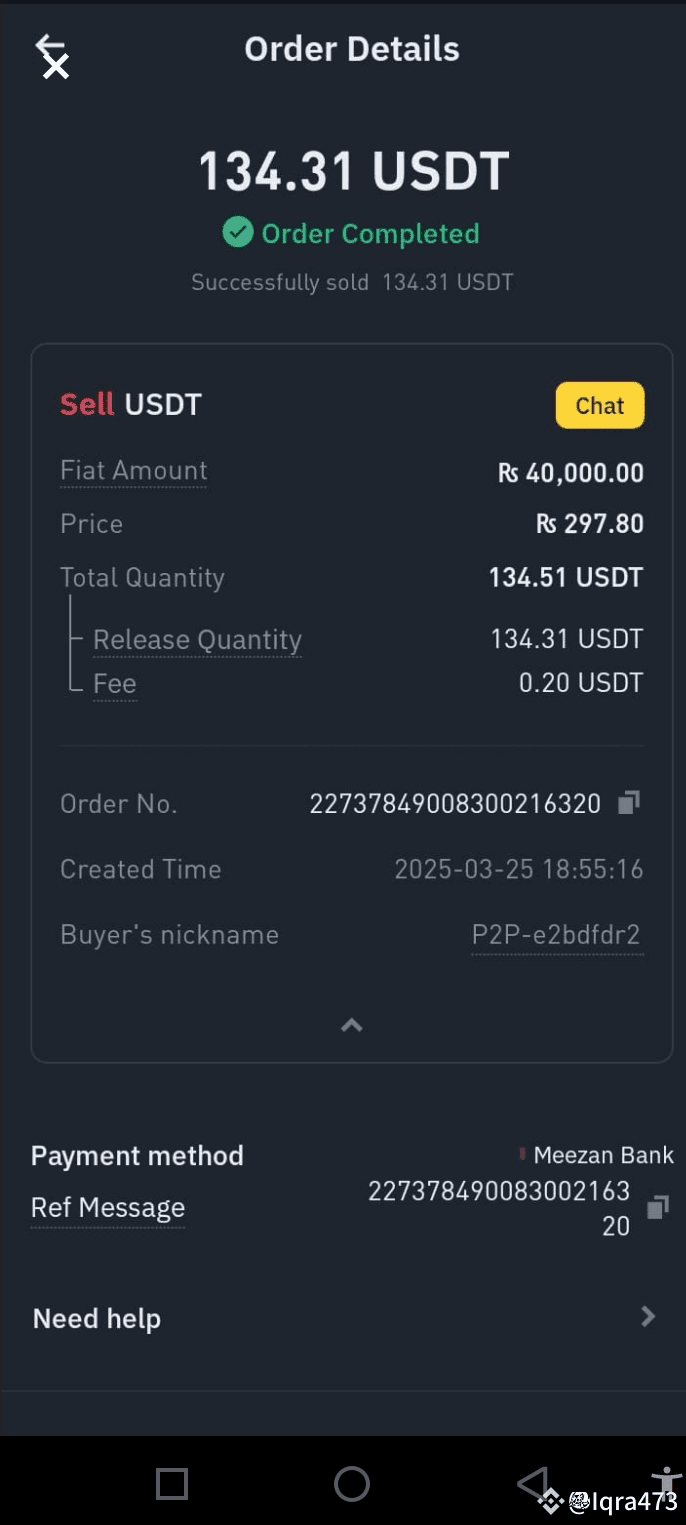Tap Android back triangle icon
The width and height of the screenshot is (686, 1525).
click(532, 1483)
